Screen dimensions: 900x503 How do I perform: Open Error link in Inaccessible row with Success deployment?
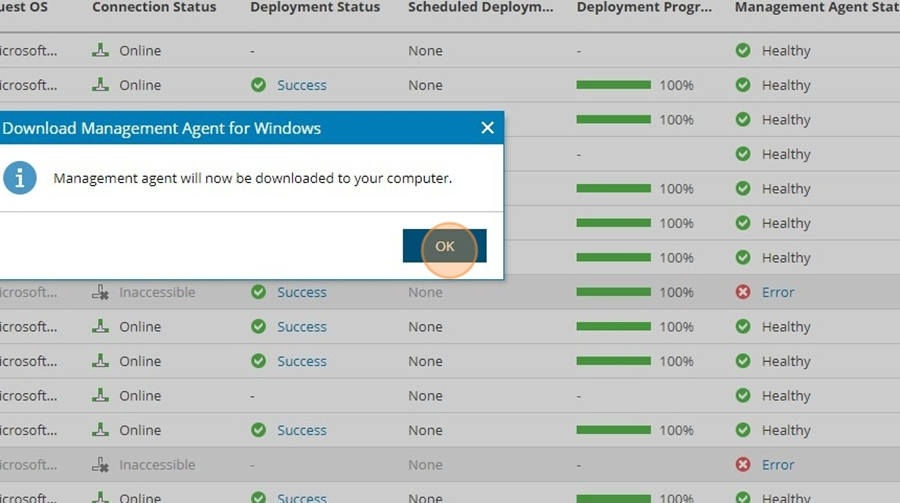[778, 292]
